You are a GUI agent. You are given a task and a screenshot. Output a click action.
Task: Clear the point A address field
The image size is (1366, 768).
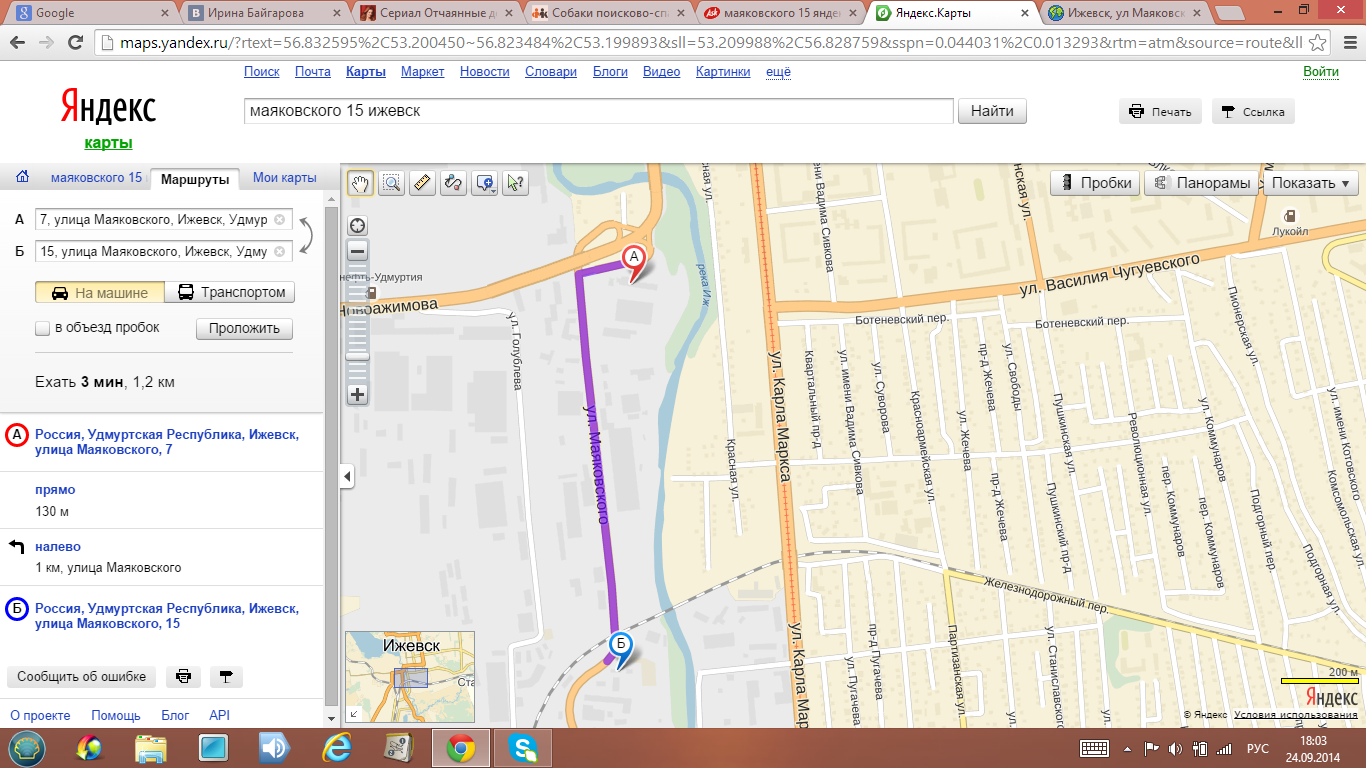pos(279,220)
